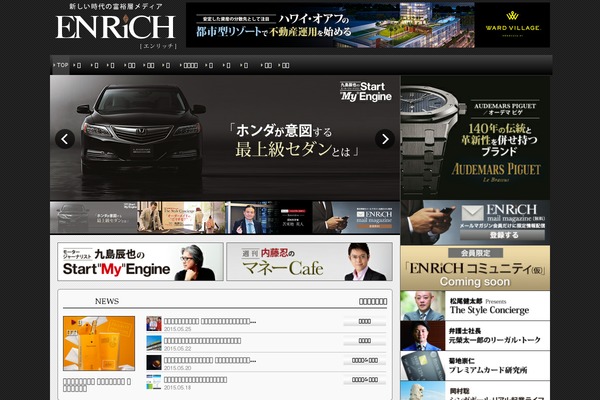Click thumbnail icon of 2015.05.20 article

click(154, 362)
